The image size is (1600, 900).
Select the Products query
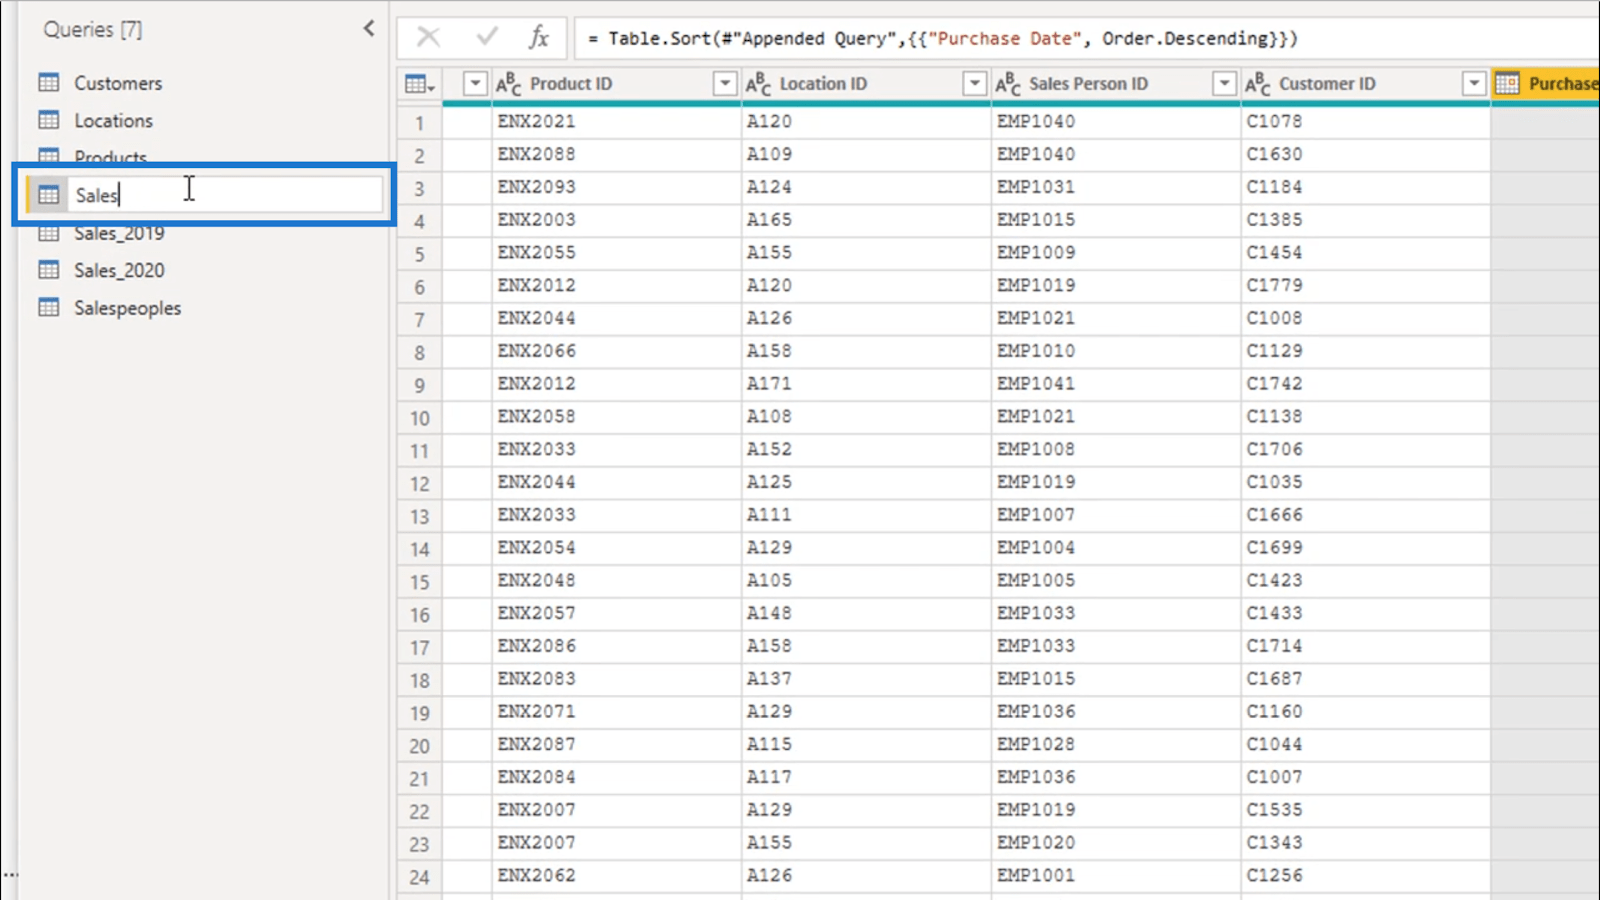coord(110,157)
